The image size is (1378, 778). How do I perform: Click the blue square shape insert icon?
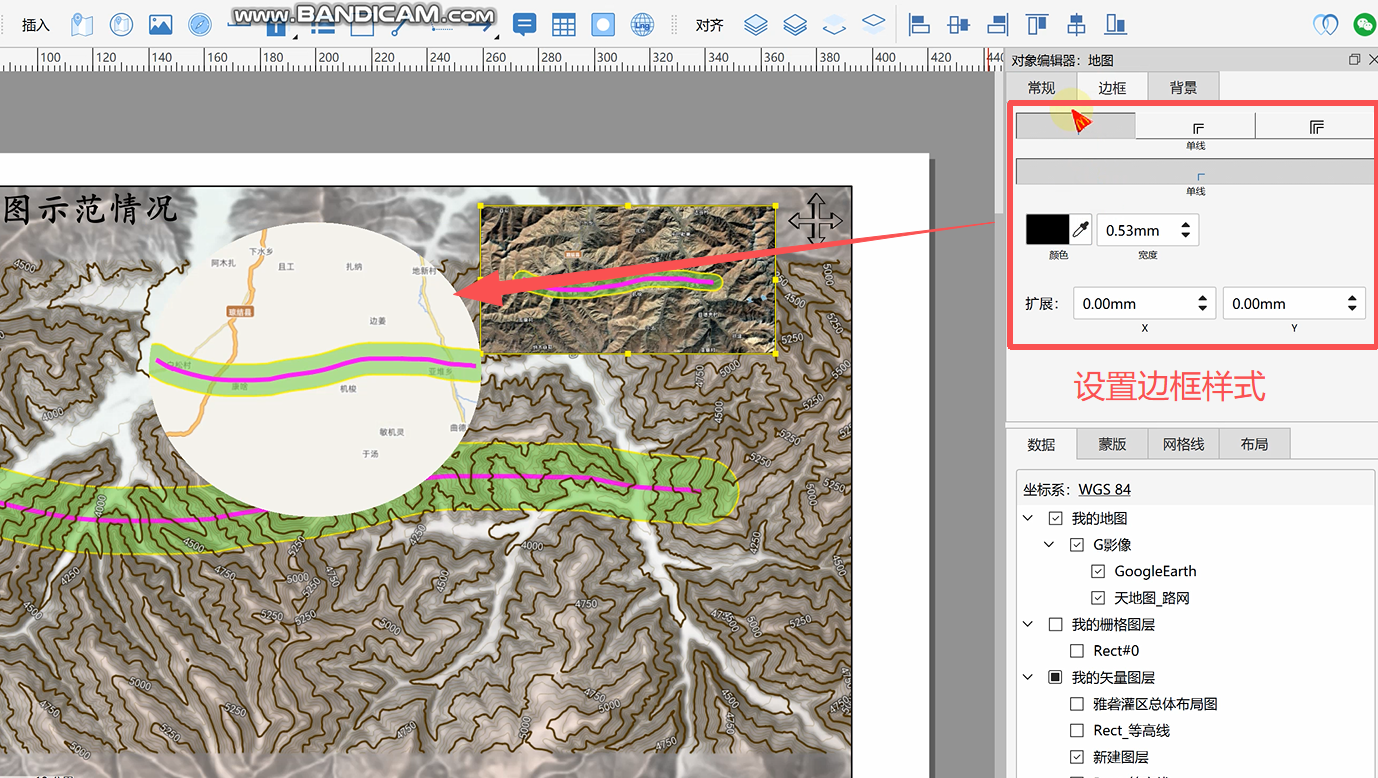tap(603, 25)
